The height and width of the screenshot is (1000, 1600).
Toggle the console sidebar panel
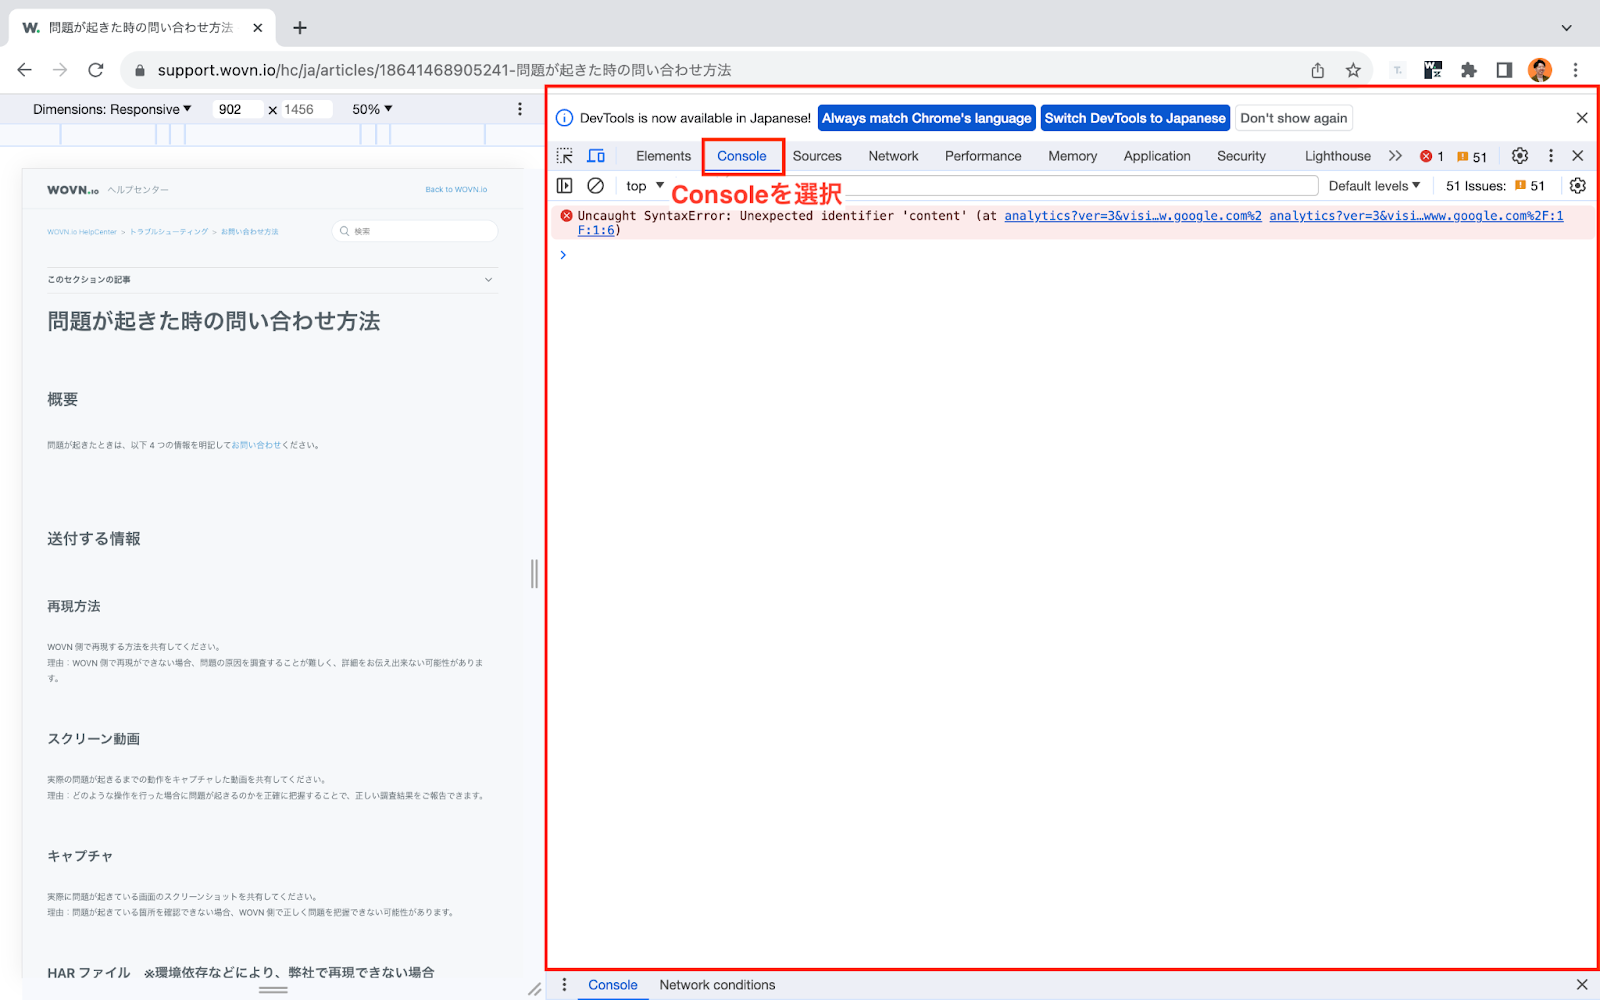565,186
